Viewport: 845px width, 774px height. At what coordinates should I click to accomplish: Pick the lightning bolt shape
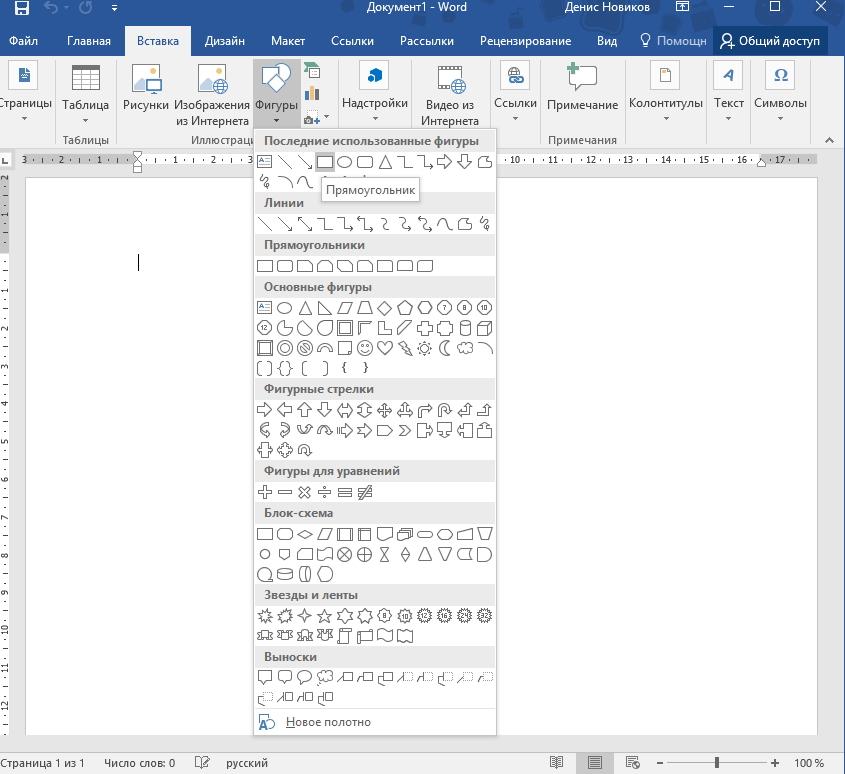[x=405, y=349]
